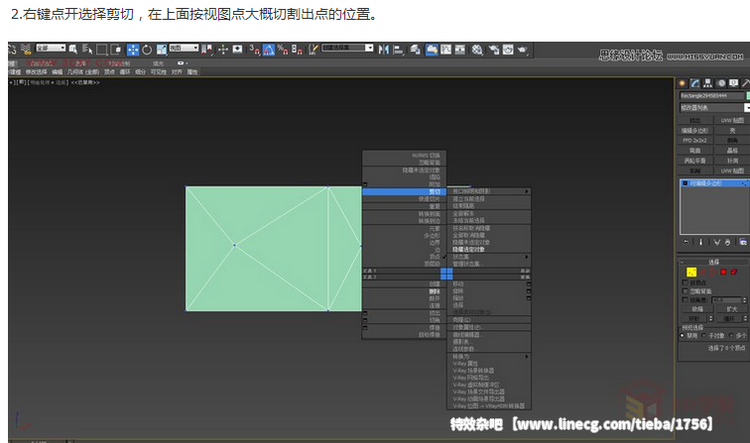
Task: Open the Motion command panel tab
Action: coord(721,83)
